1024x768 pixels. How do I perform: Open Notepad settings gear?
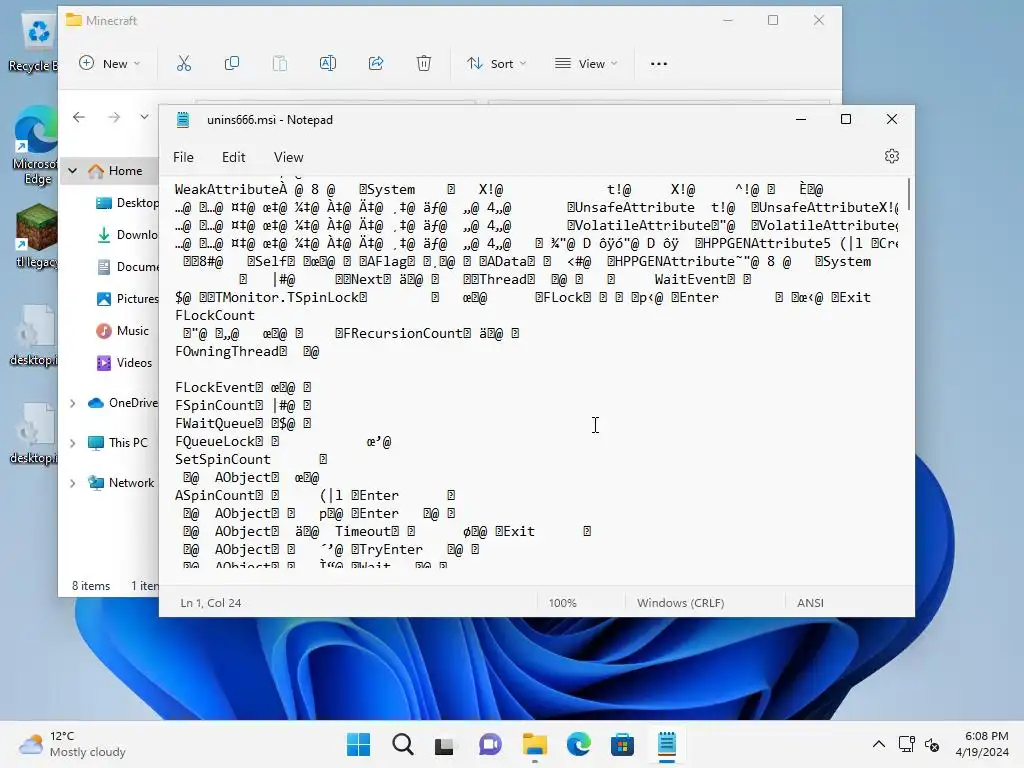click(x=891, y=156)
